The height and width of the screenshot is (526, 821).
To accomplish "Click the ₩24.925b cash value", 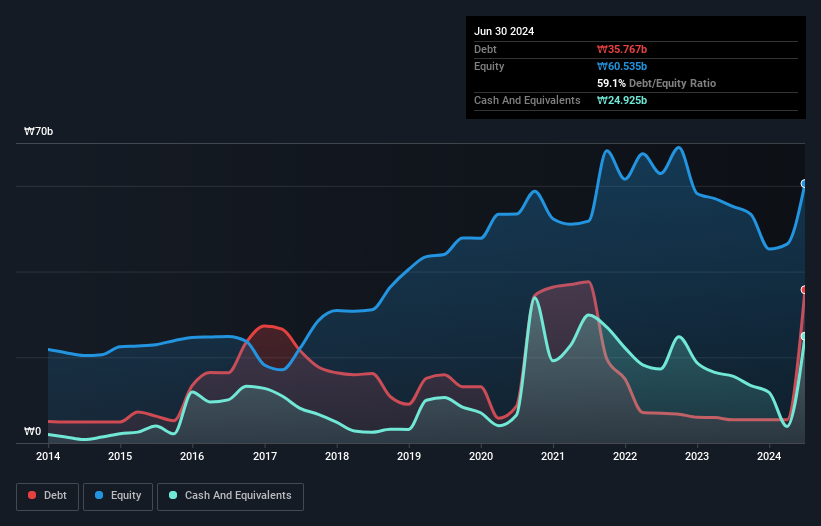I will pos(622,100).
